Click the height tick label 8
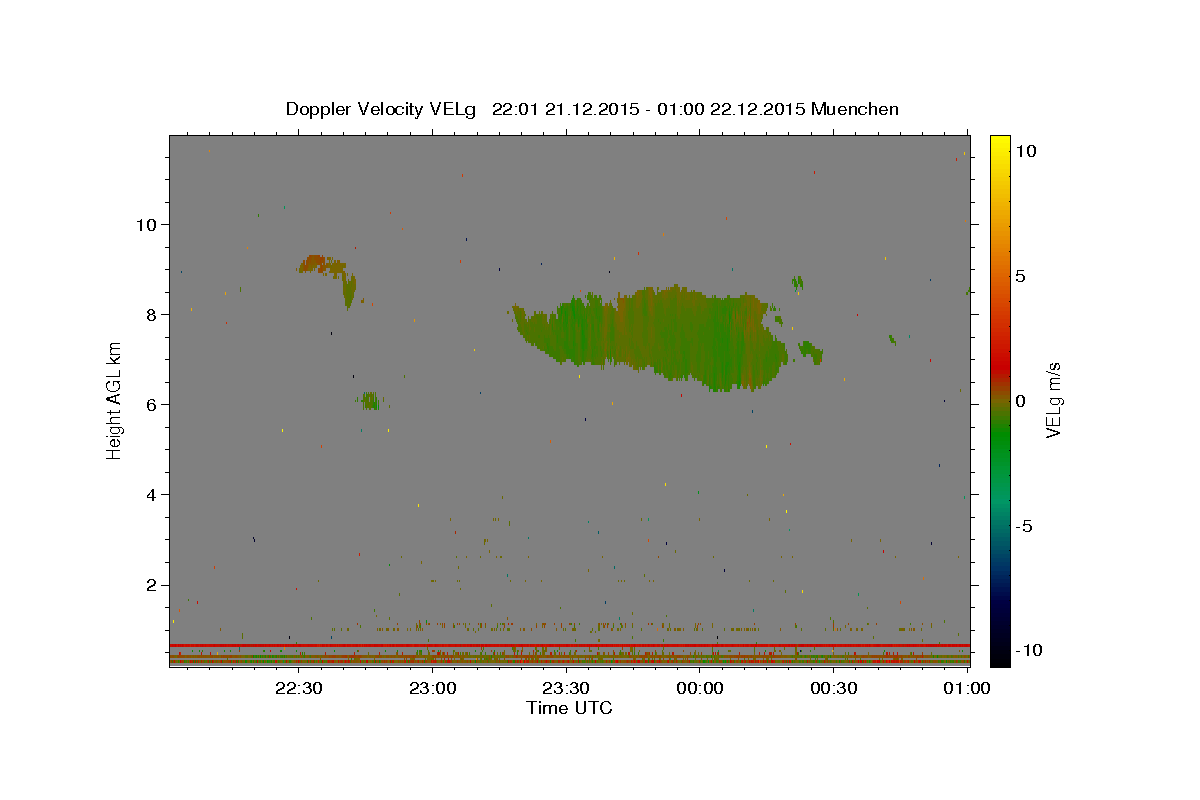1200x800 pixels. click(x=152, y=314)
